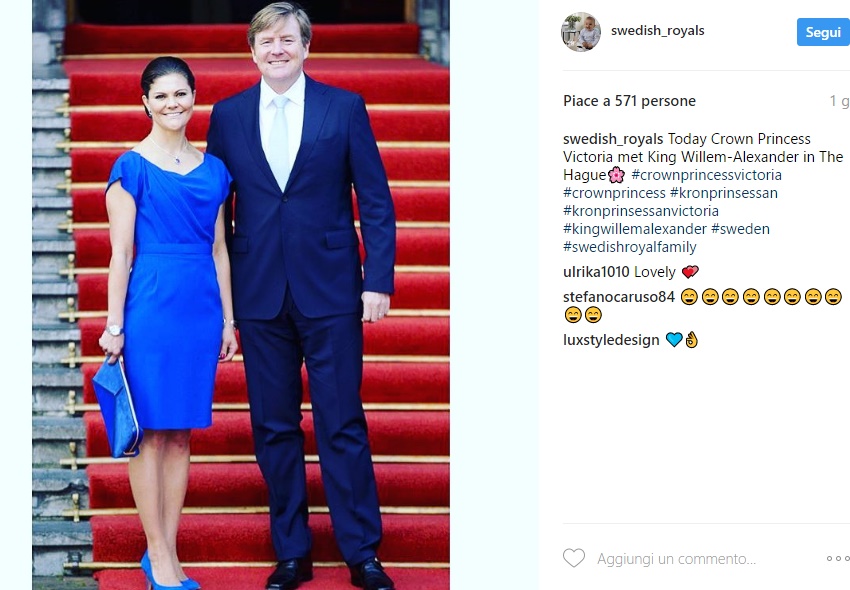Open the three-dots more options menu
The image size is (850, 590).
pos(838,559)
